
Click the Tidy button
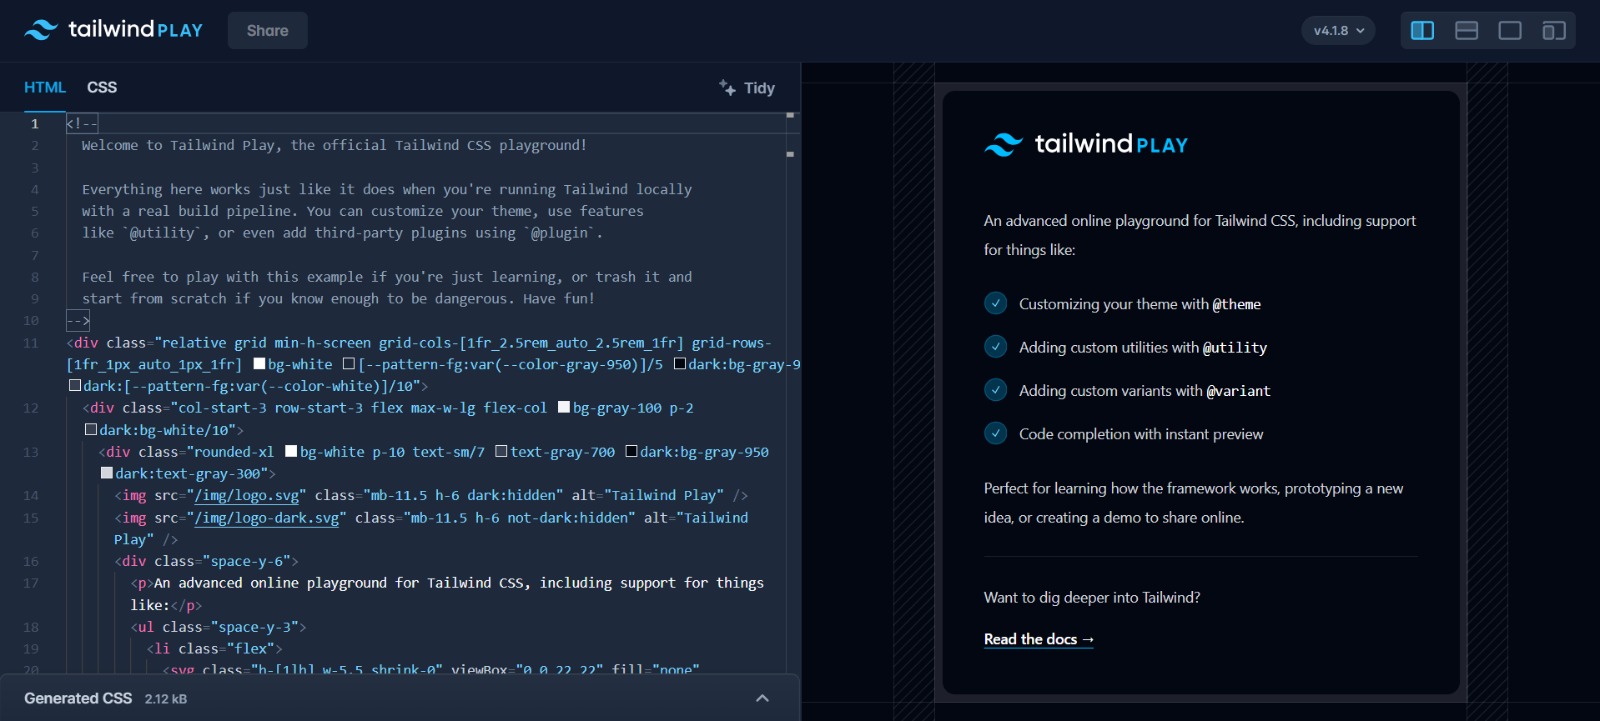(747, 88)
